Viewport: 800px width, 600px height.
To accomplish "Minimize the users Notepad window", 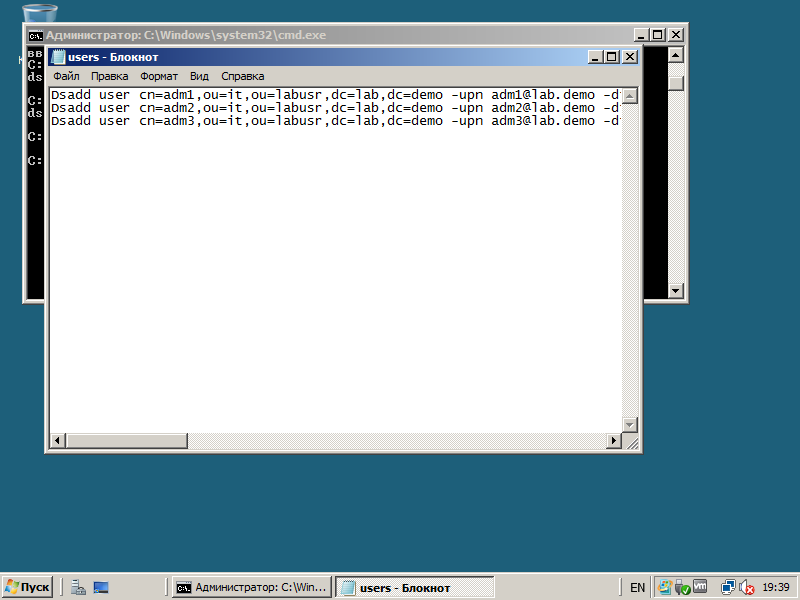I will click(595, 57).
